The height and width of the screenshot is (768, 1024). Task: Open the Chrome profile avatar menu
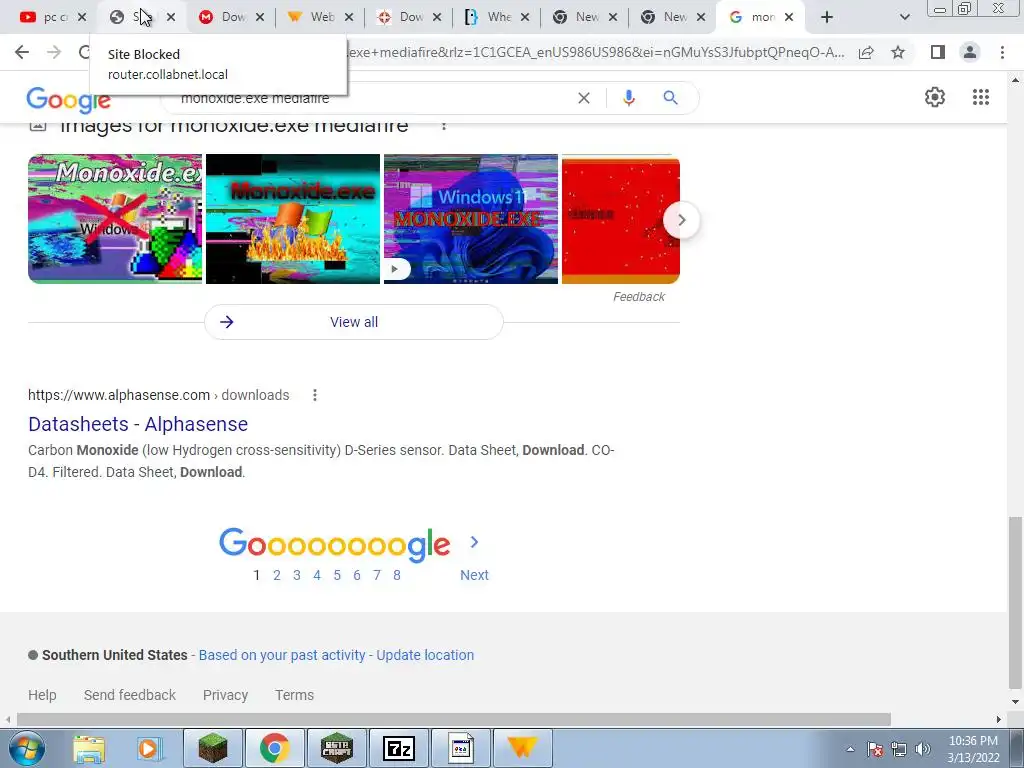pos(970,52)
